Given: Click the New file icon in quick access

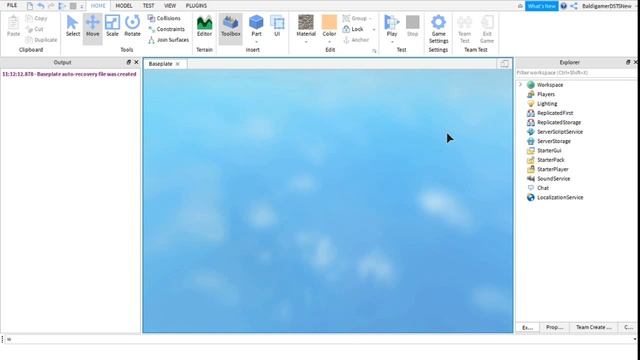Looking at the screenshot, I should click(30, 6).
